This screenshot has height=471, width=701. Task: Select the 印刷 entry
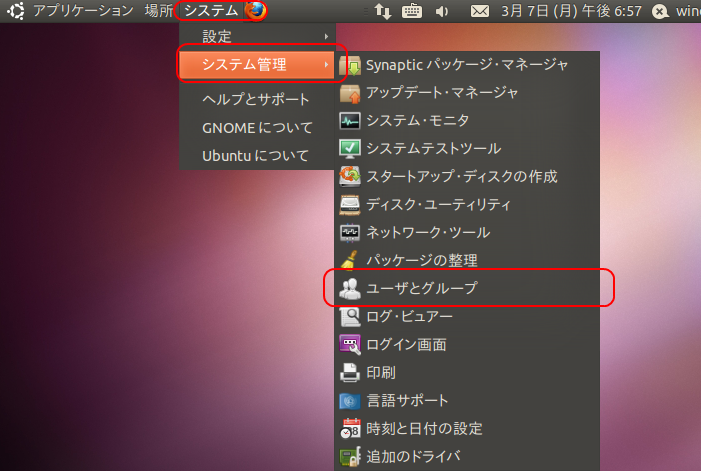[x=467, y=373]
